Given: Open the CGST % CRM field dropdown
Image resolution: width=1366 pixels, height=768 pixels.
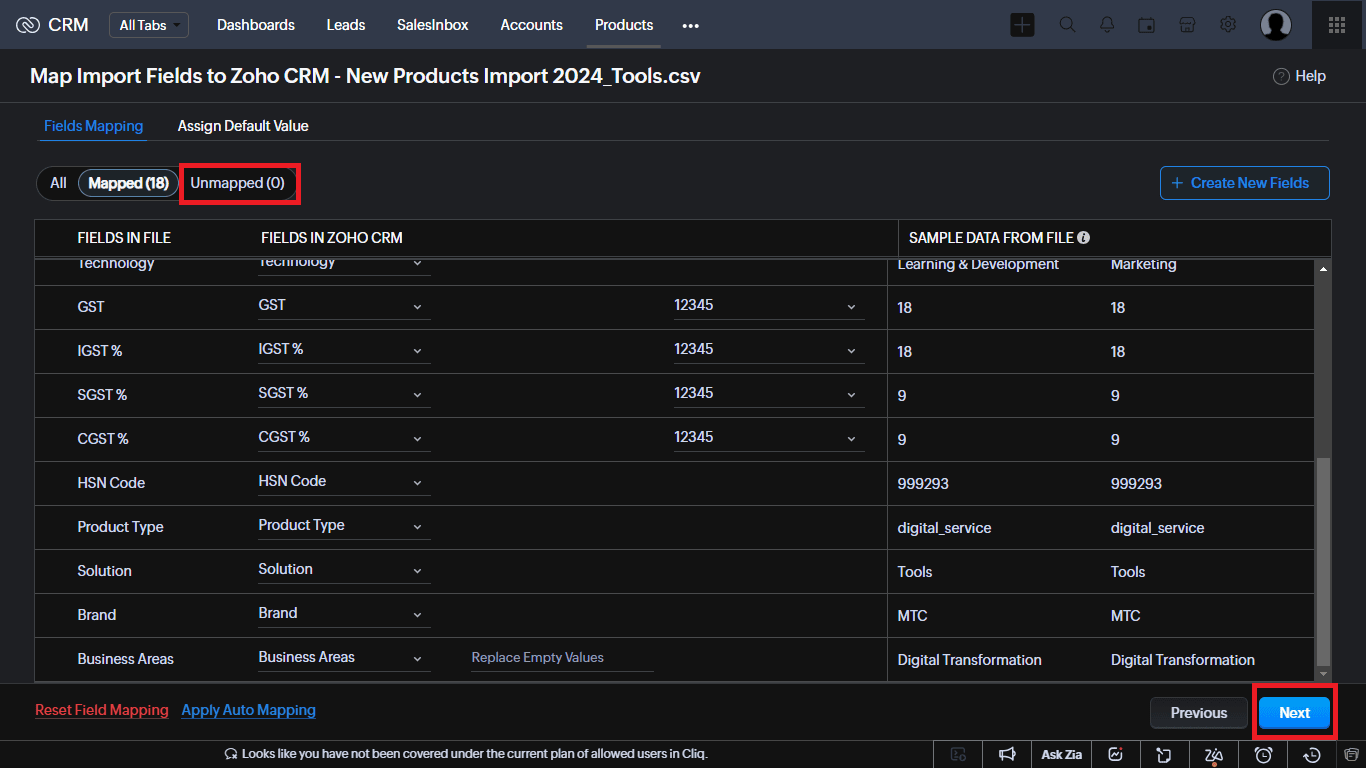Looking at the screenshot, I should click(344, 438).
